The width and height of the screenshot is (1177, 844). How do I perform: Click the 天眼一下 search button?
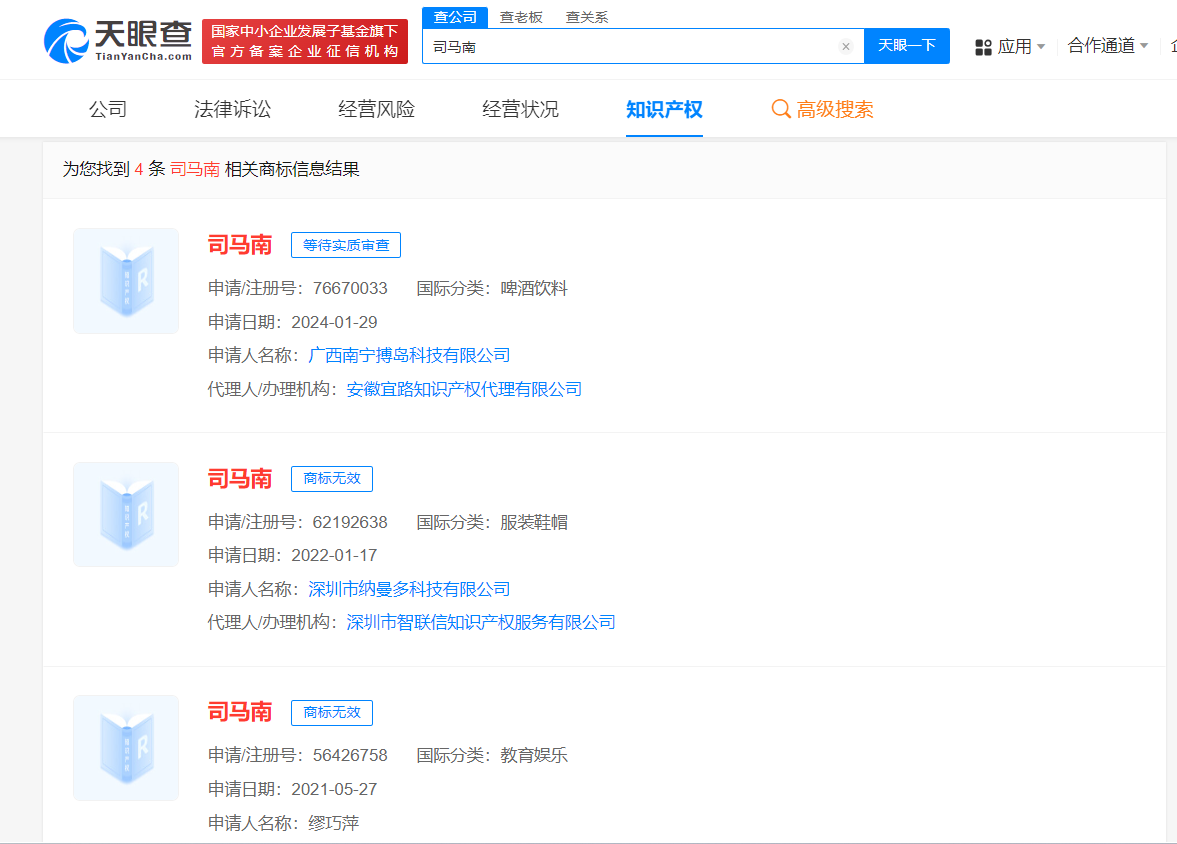(x=907, y=46)
